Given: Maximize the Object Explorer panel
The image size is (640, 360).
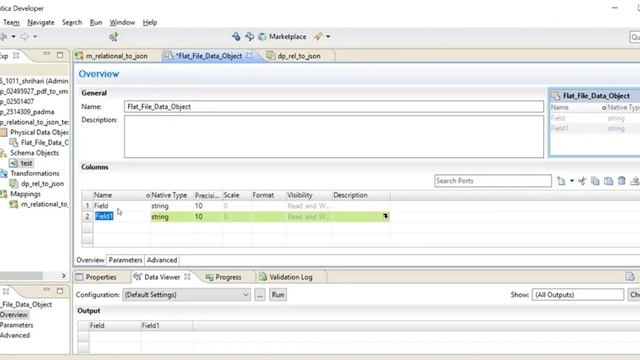Looking at the screenshot, I should point(60,54).
